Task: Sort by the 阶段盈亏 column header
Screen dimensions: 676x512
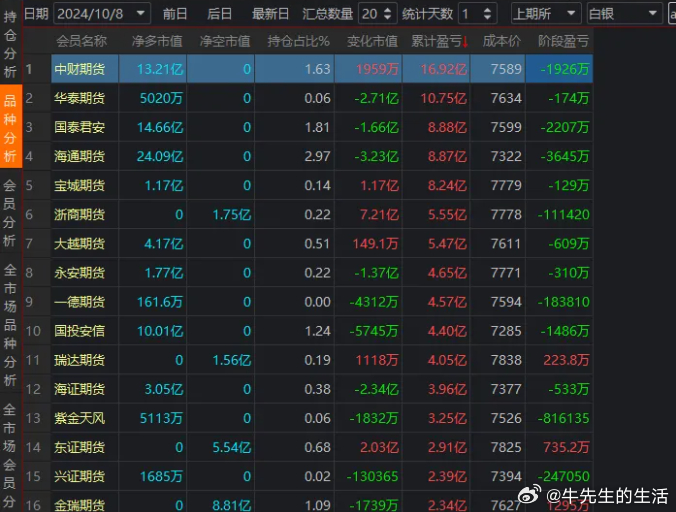Action: tap(563, 41)
